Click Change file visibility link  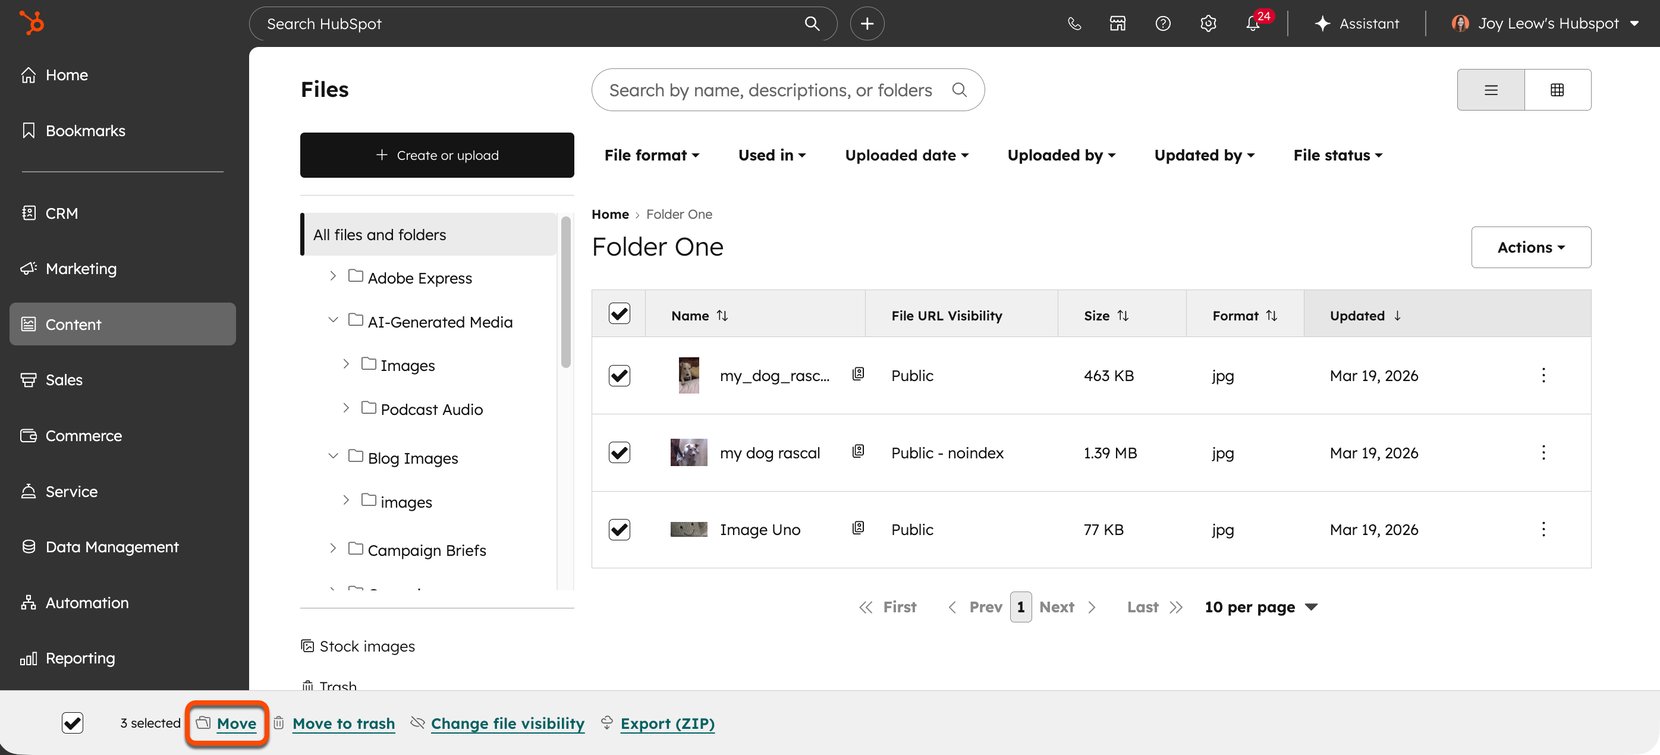508,723
